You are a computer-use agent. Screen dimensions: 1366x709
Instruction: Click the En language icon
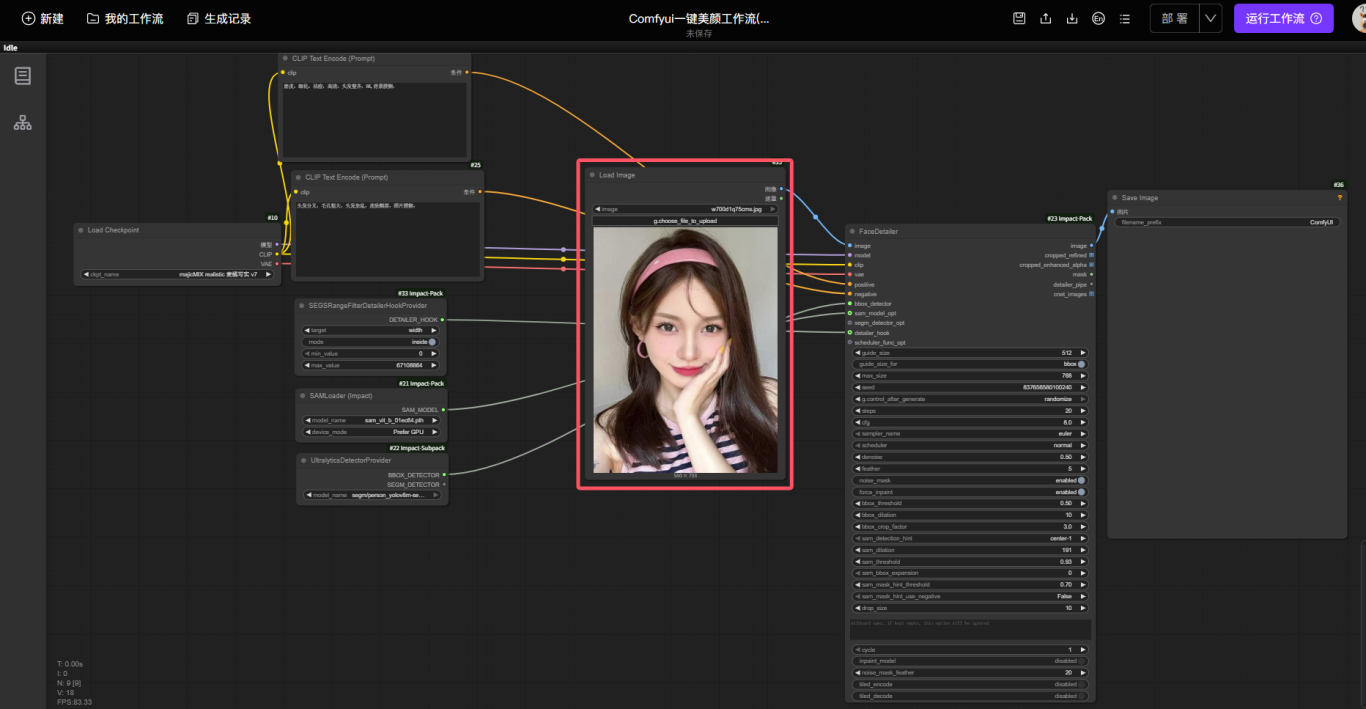(1099, 18)
